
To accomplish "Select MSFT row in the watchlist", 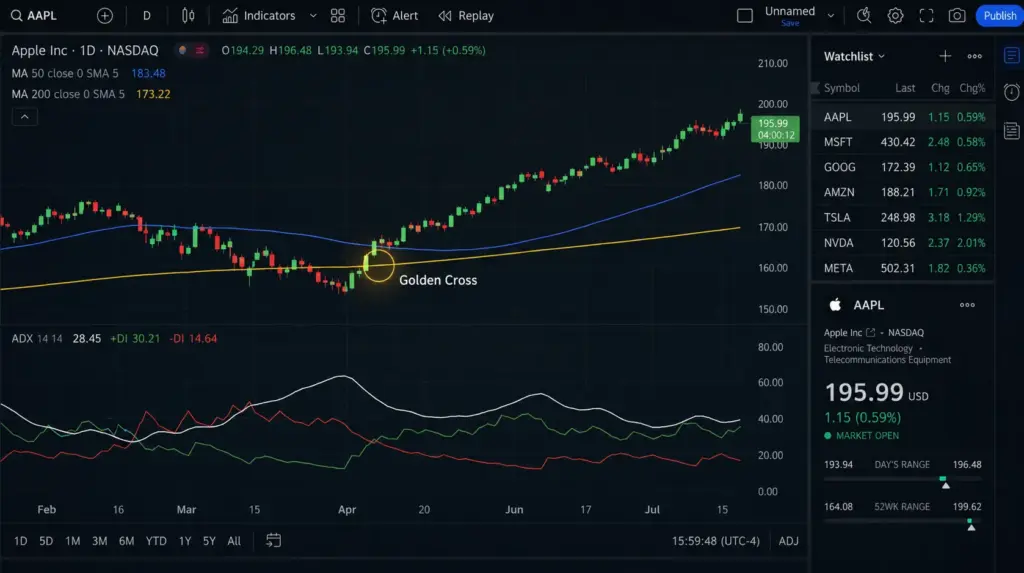I will click(x=903, y=142).
